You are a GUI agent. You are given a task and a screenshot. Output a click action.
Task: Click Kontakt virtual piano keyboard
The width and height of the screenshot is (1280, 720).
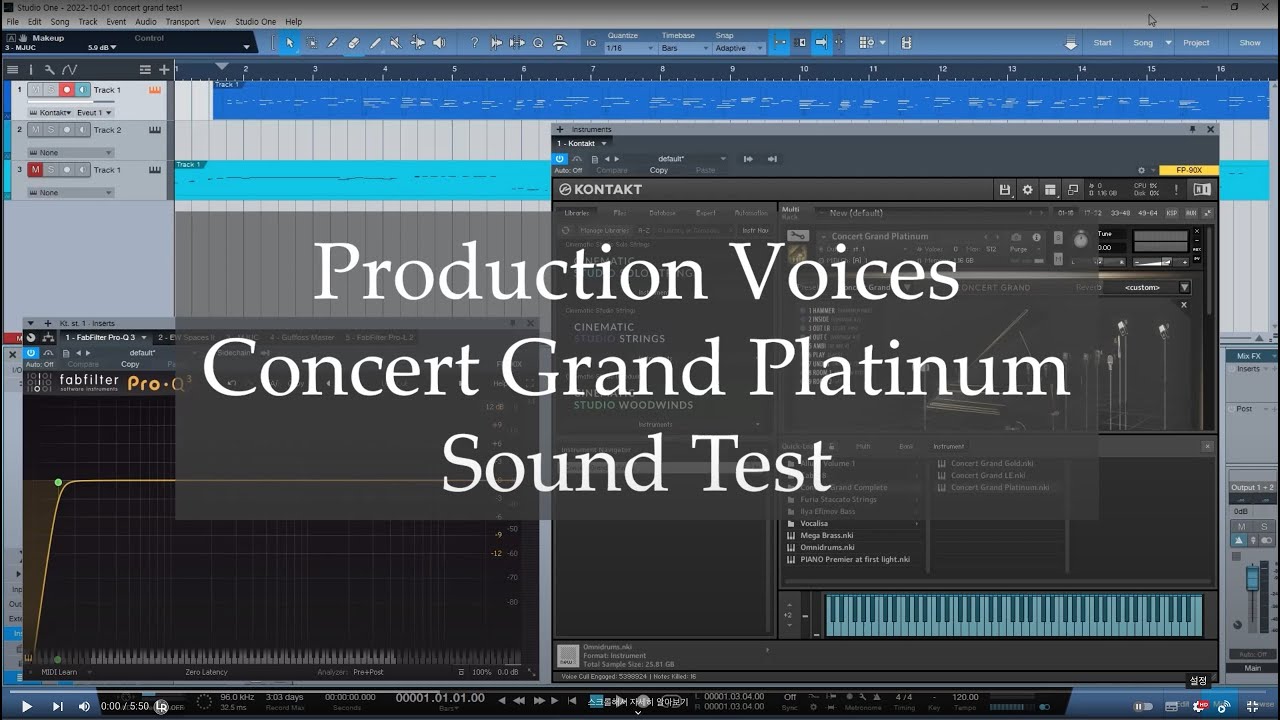pos(1014,614)
